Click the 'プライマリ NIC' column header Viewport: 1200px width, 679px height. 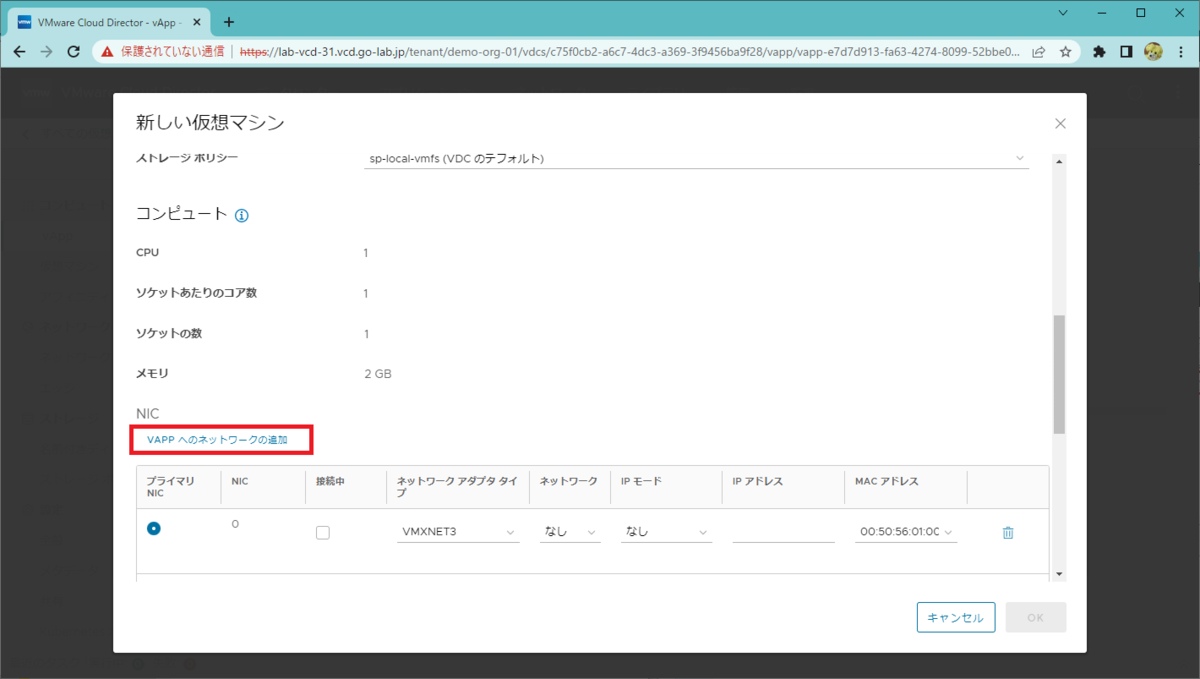pyautogui.click(x=170, y=487)
